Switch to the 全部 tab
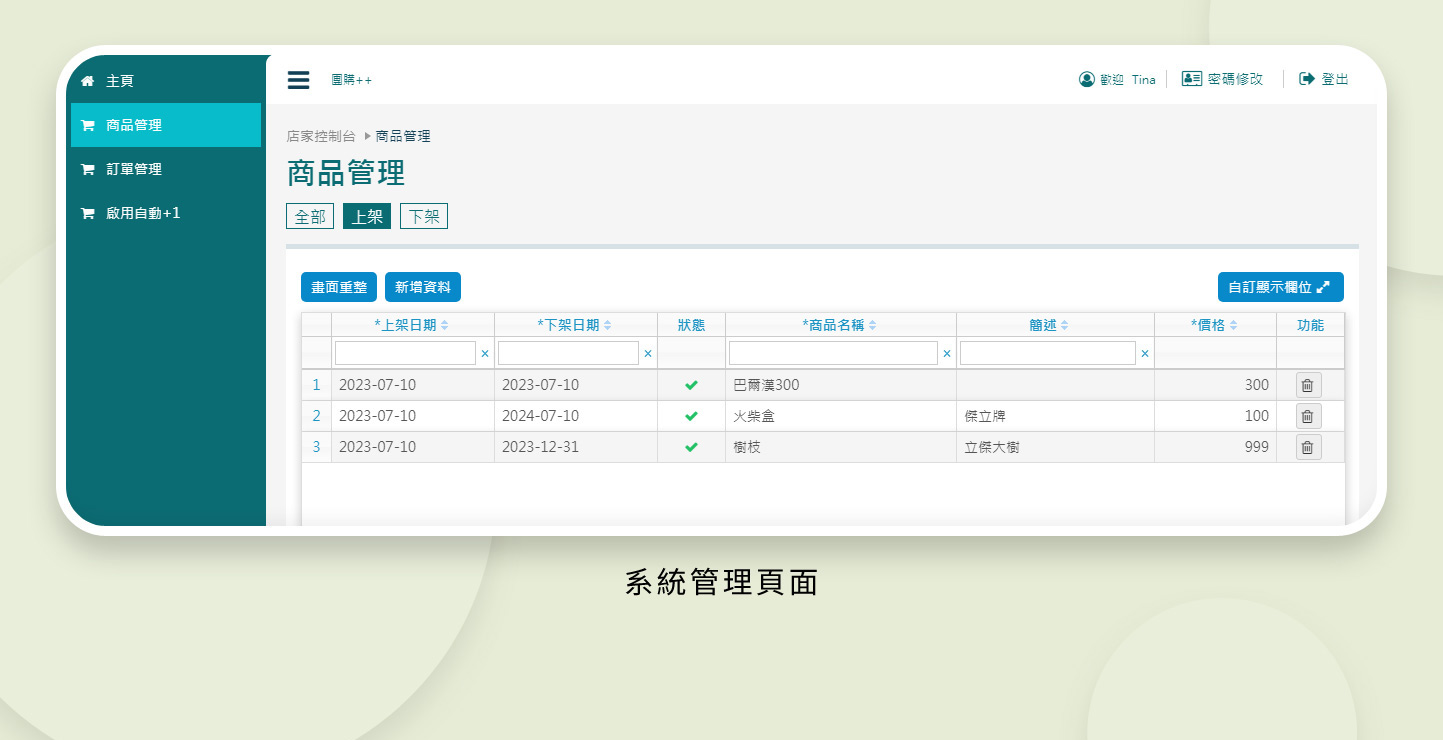The image size is (1443, 740). pyautogui.click(x=310, y=215)
